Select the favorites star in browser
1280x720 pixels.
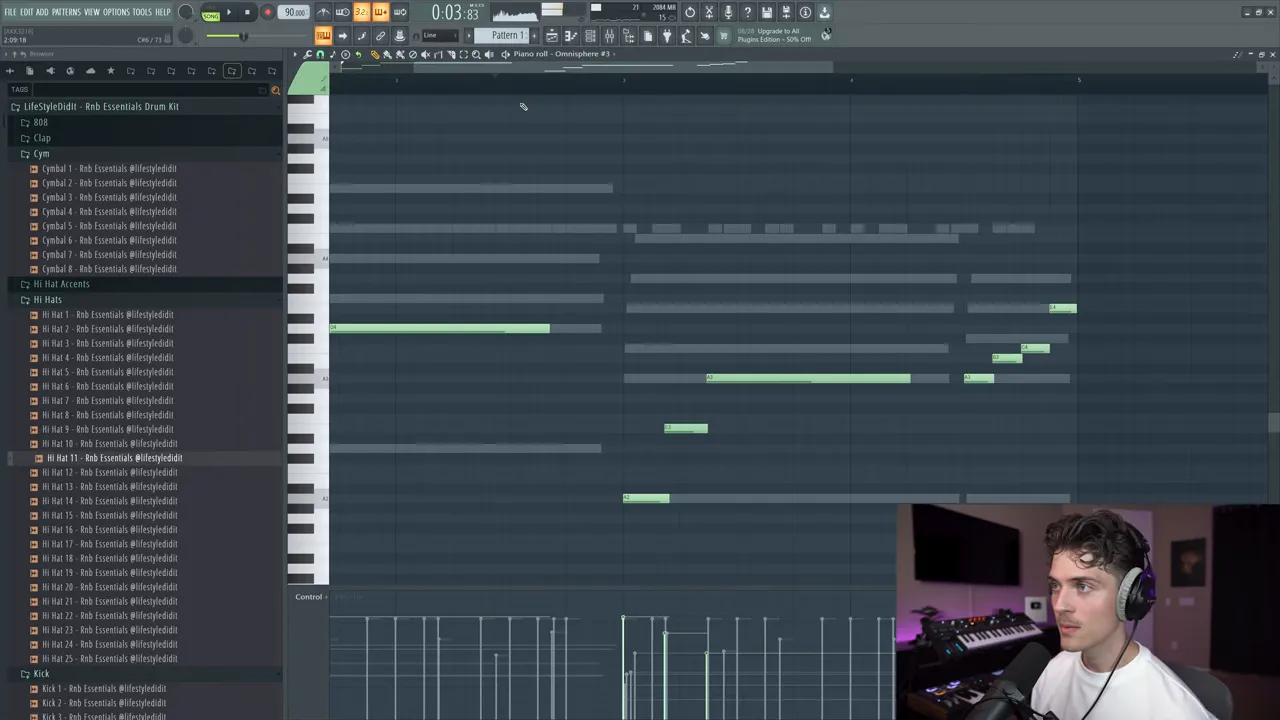[x=110, y=71]
